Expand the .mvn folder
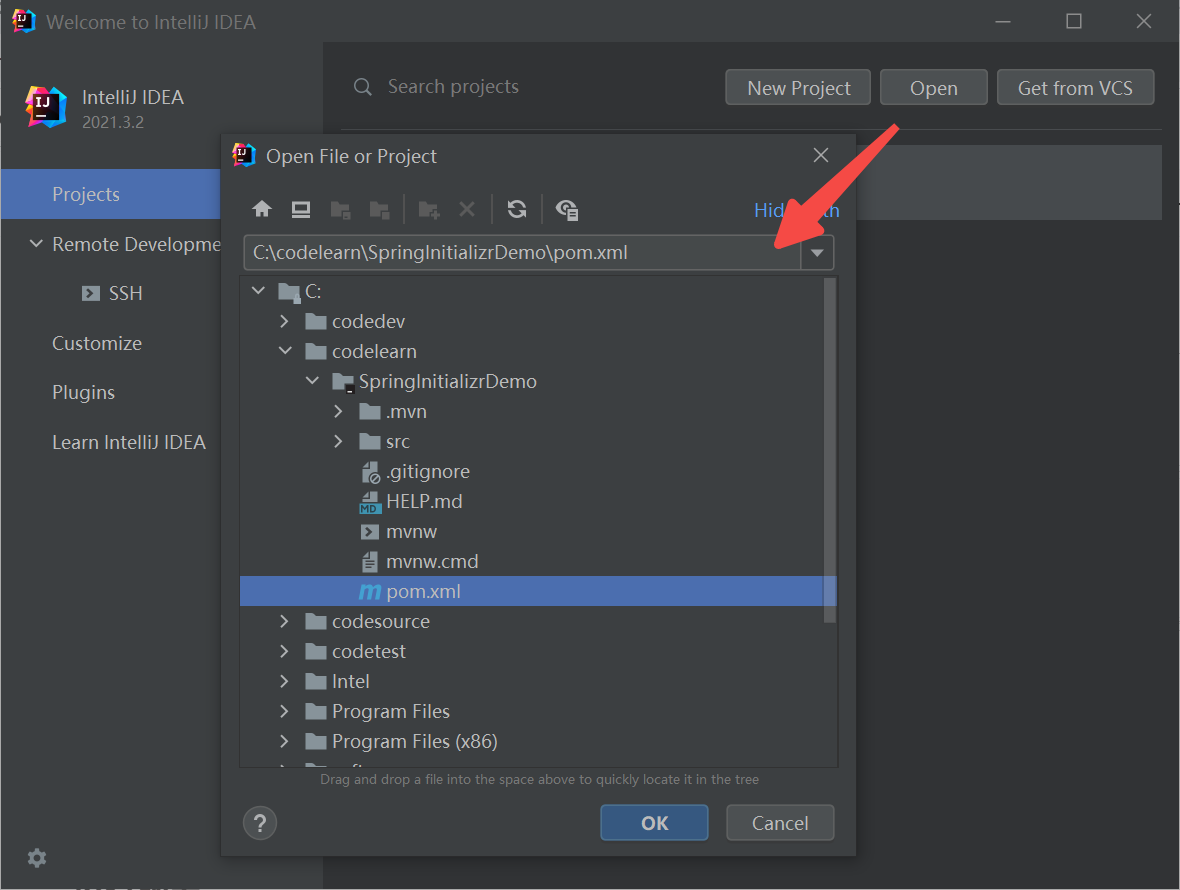 (339, 412)
